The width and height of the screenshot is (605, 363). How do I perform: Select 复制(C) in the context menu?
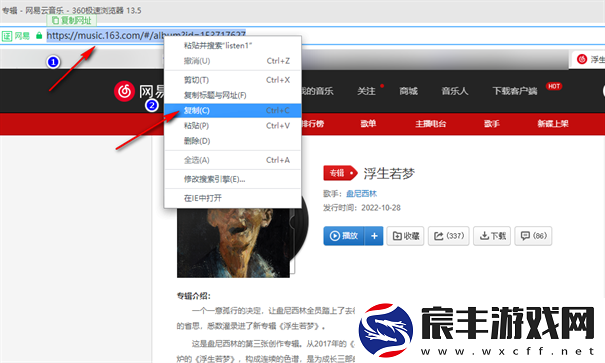click(x=233, y=110)
